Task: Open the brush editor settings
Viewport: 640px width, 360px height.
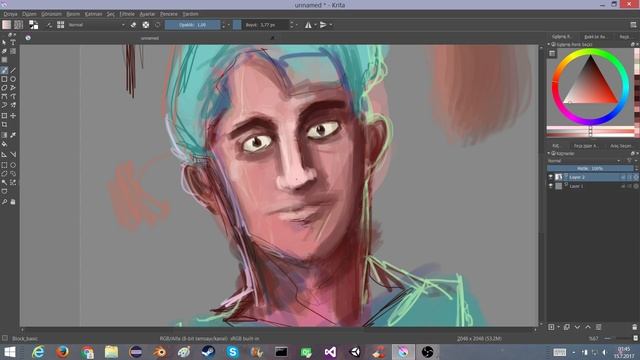Action: (49, 25)
